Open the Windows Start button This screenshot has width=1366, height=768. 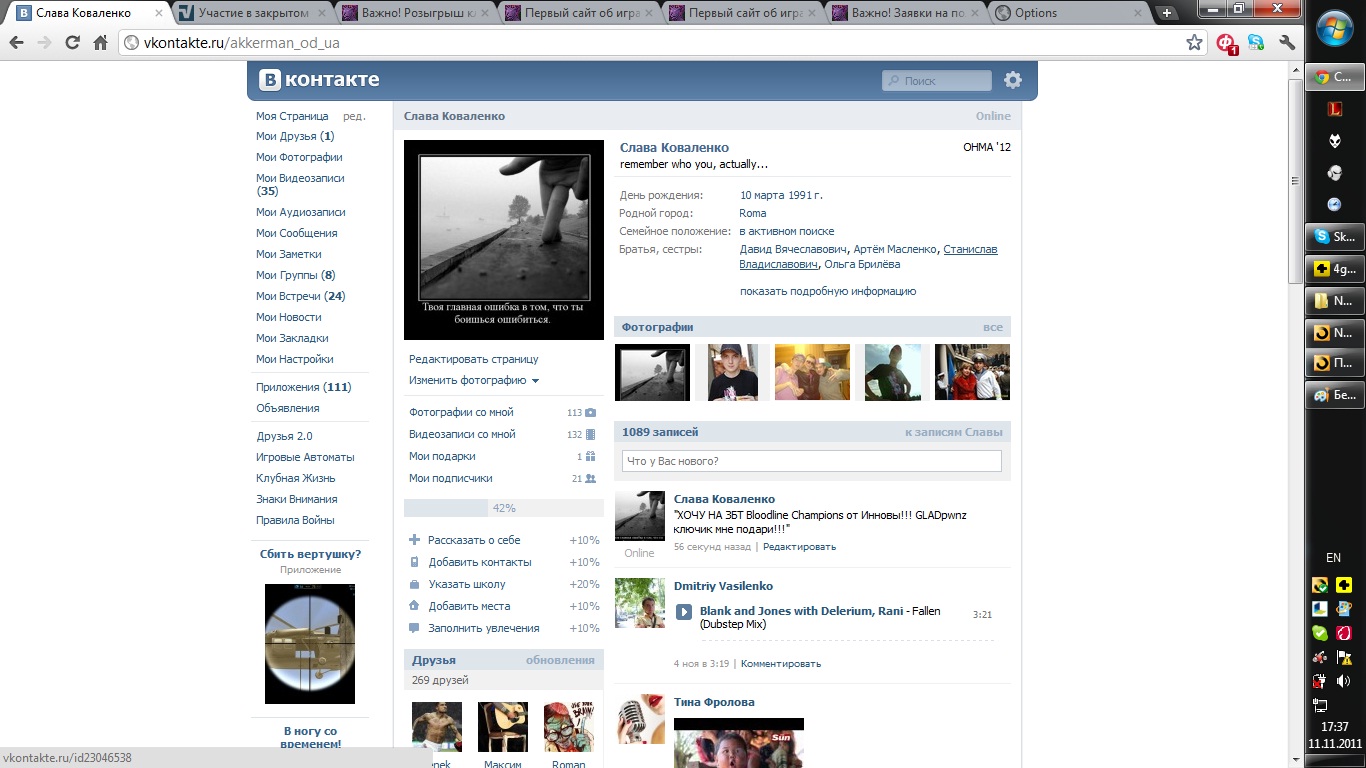pos(1334,30)
